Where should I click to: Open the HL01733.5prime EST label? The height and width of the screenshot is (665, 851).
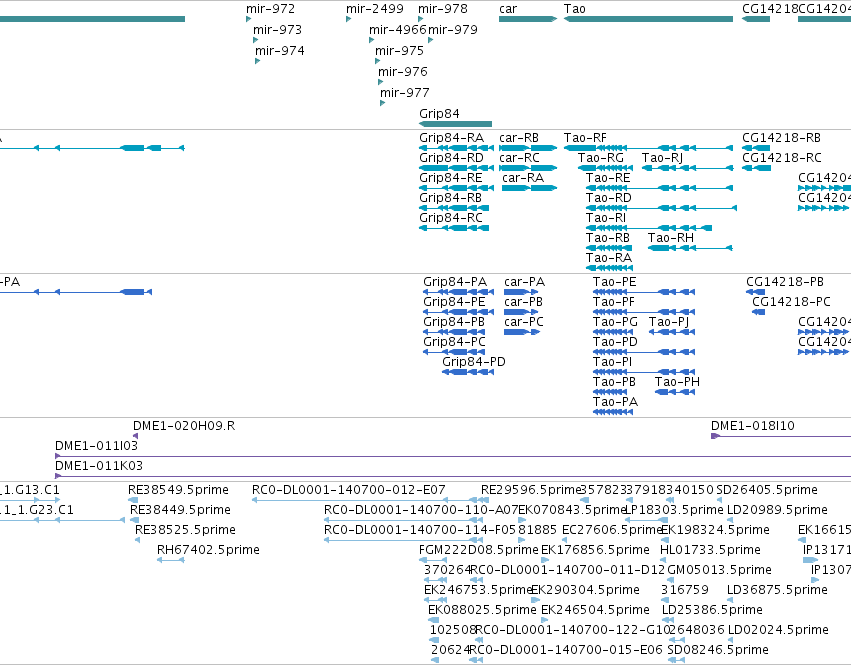(x=710, y=550)
